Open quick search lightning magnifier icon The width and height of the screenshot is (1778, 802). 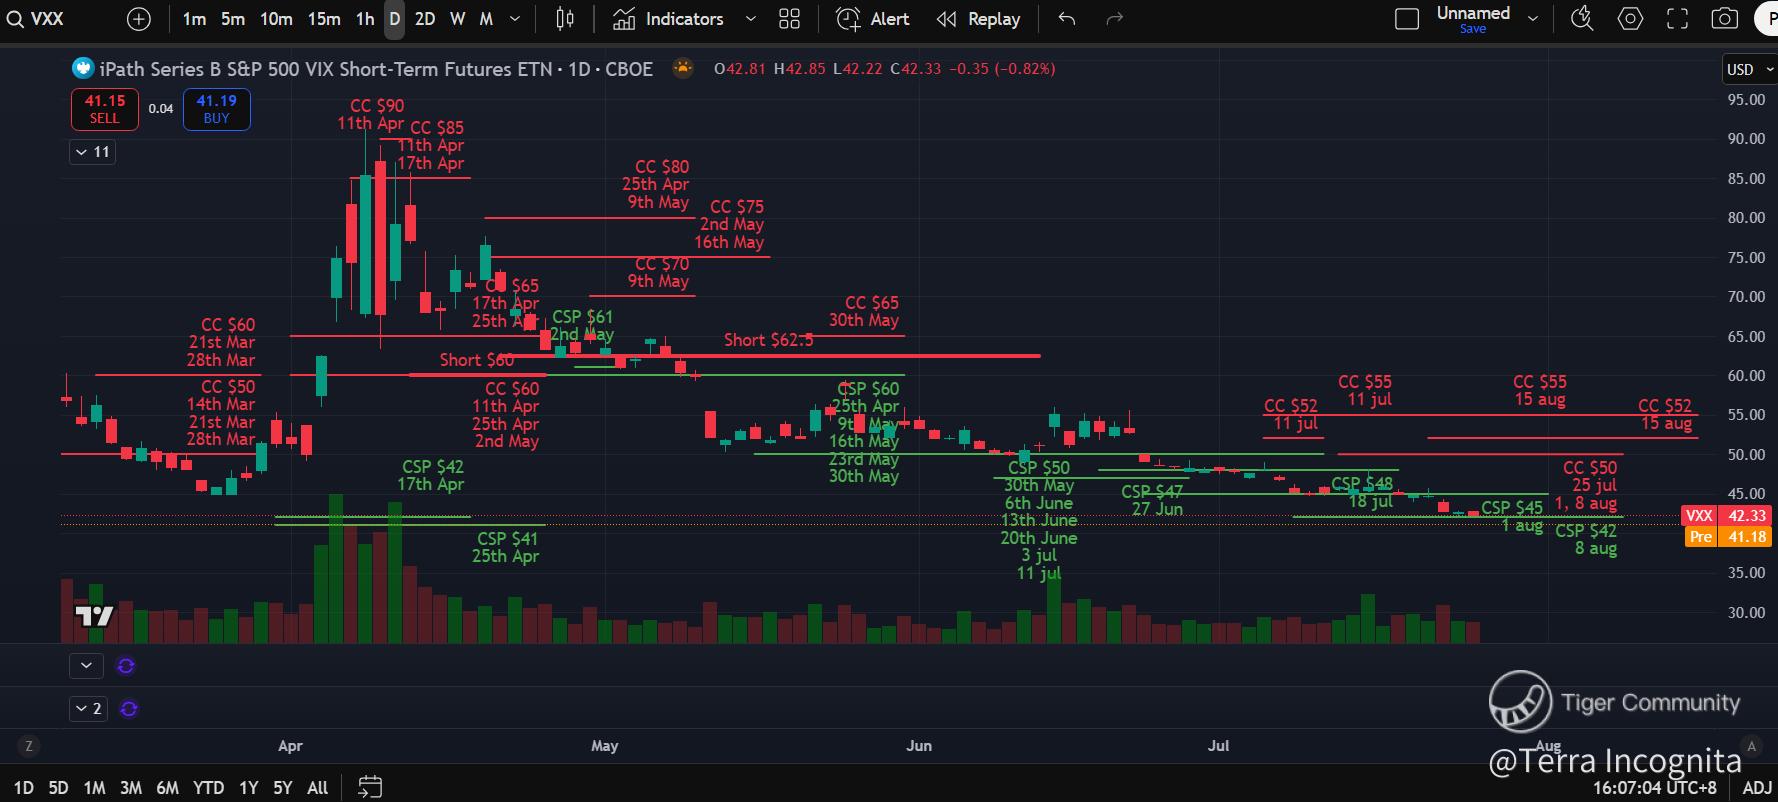pyautogui.click(x=1582, y=19)
